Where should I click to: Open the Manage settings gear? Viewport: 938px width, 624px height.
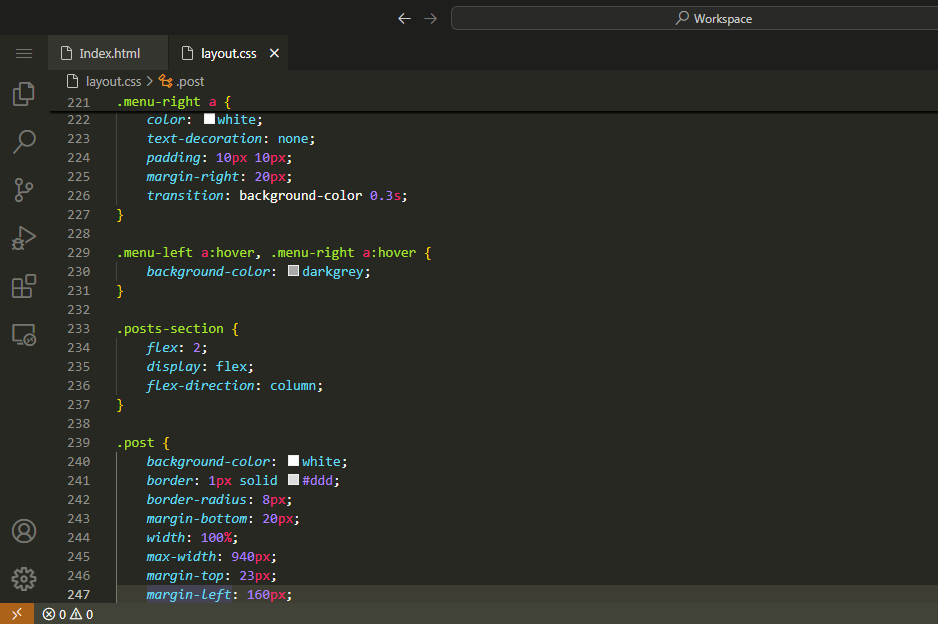[x=24, y=578]
